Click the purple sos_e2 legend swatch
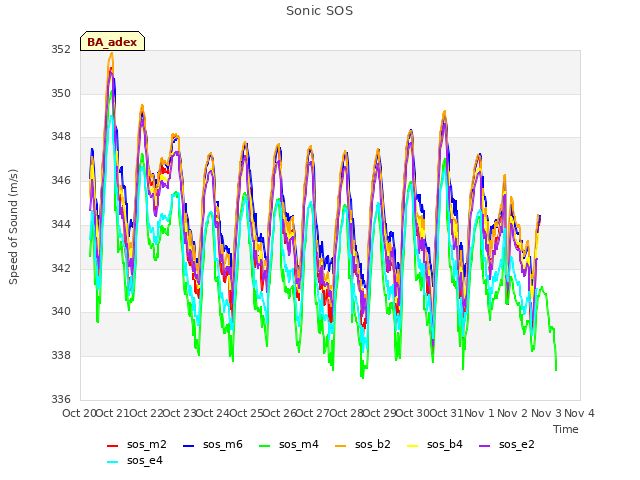The height and width of the screenshot is (480, 640). click(484, 446)
